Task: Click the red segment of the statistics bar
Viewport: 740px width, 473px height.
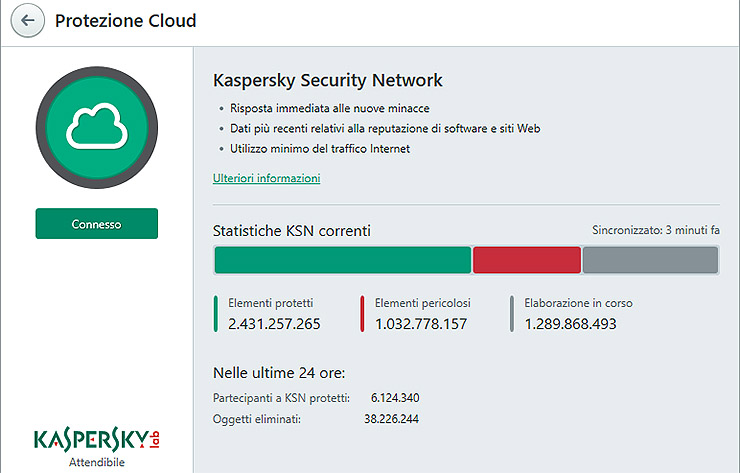Action: [526, 260]
